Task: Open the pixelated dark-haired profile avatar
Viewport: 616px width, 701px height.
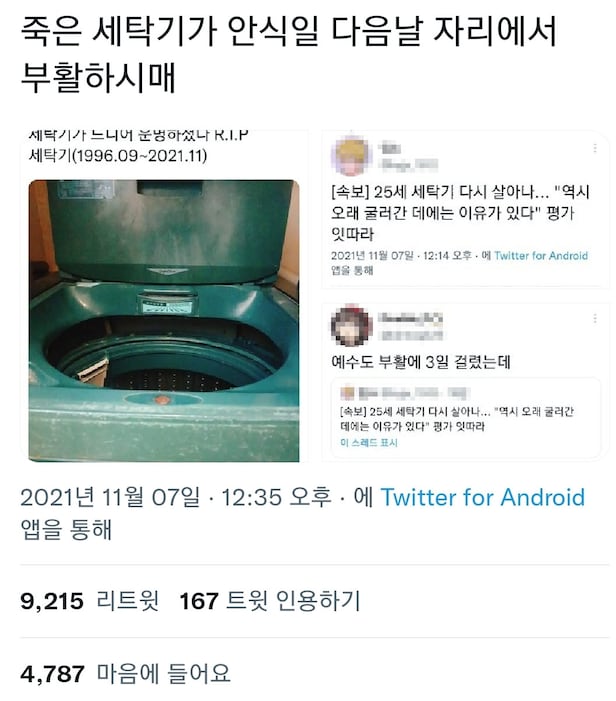Action: coord(352,325)
